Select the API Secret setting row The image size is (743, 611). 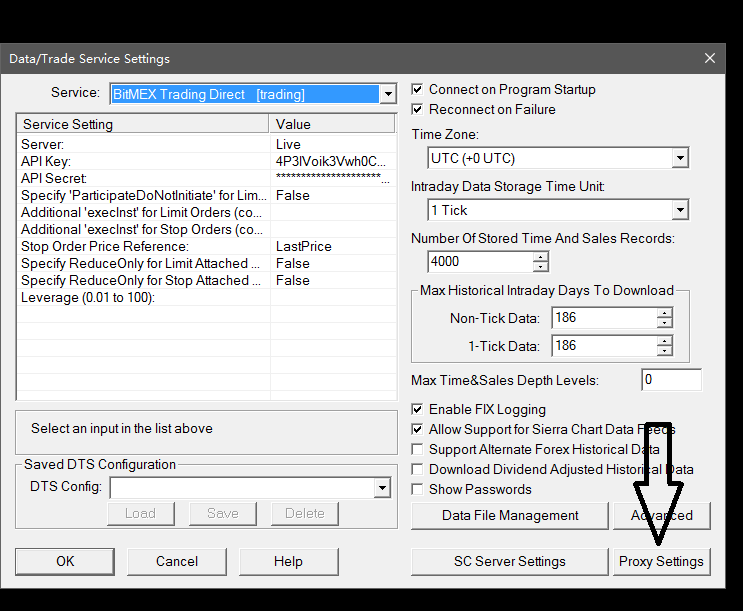point(207,178)
